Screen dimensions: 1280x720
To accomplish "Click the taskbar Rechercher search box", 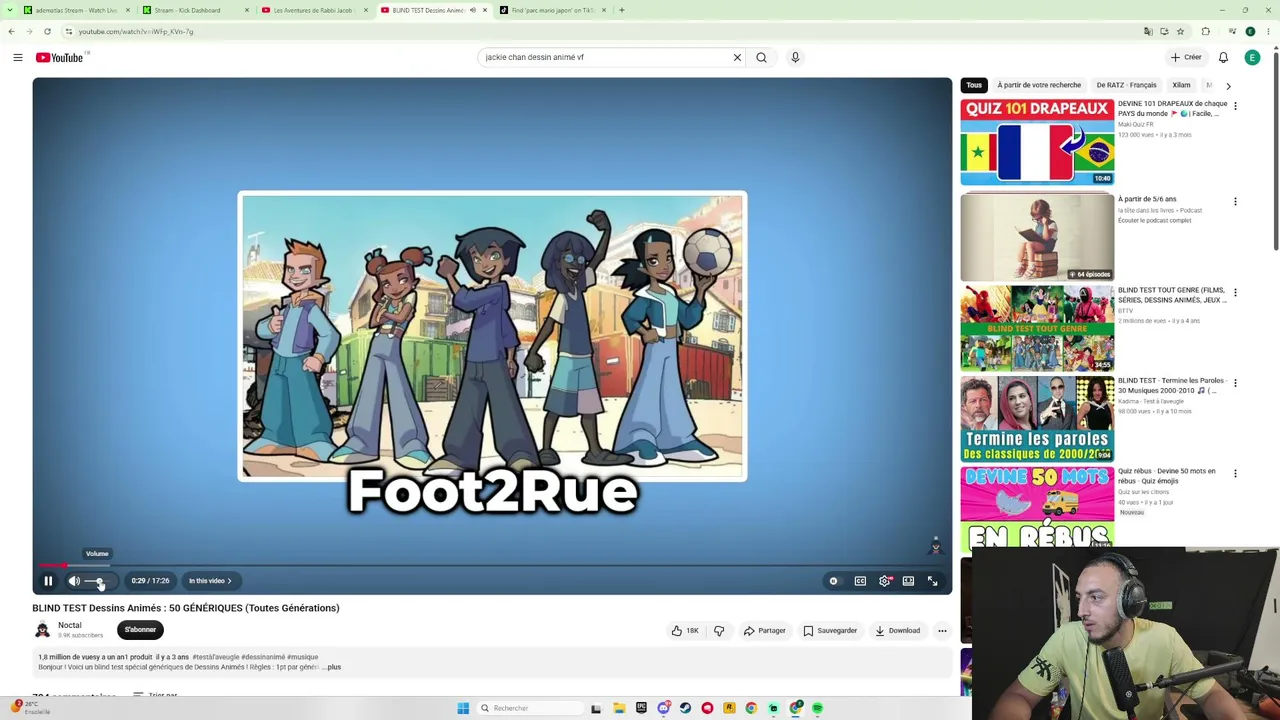I will pyautogui.click(x=530, y=708).
